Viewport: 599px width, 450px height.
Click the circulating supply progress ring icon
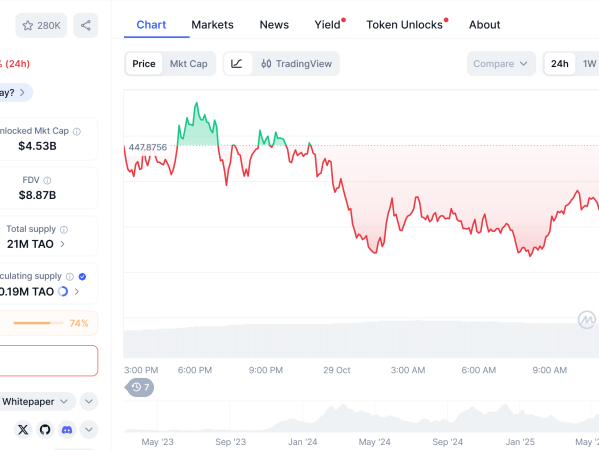[x=63, y=291]
